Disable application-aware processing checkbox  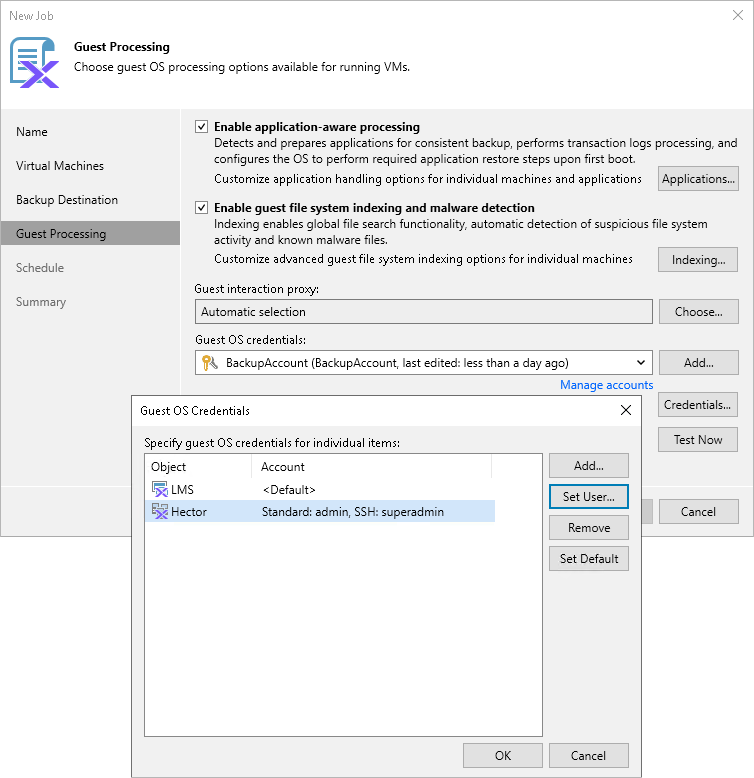coord(201,127)
